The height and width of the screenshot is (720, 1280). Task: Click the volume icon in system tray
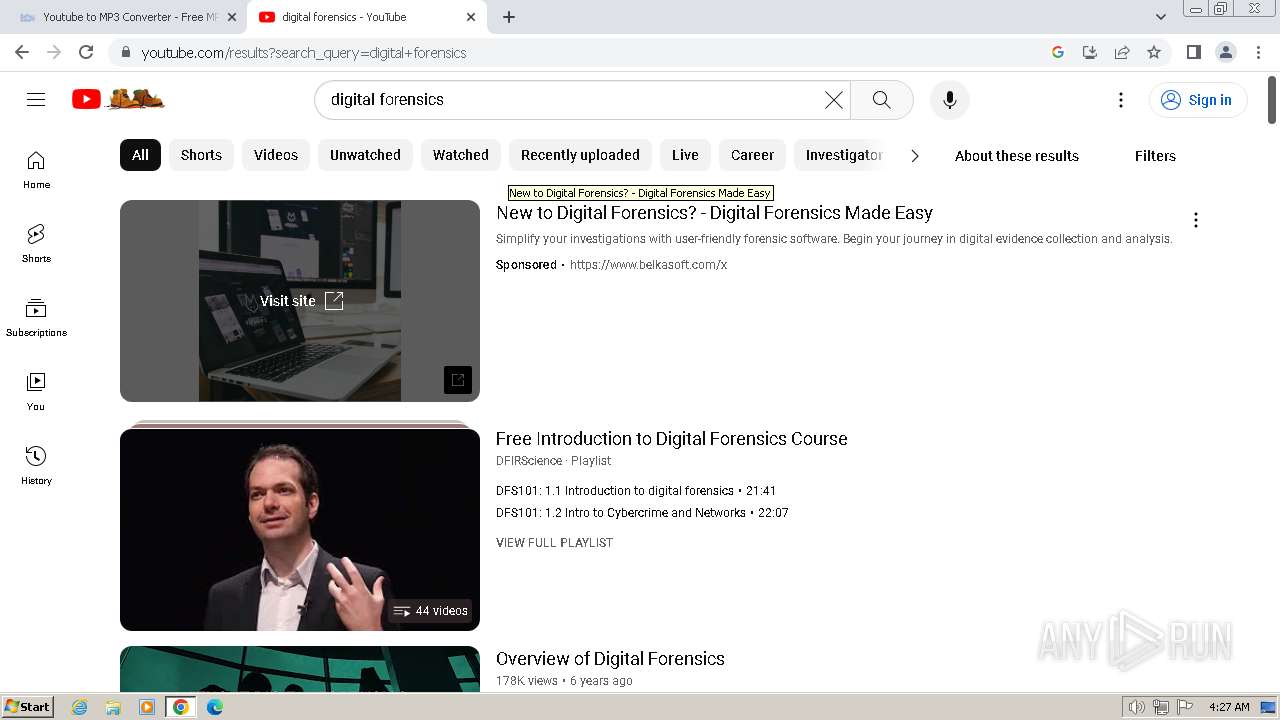[x=1136, y=707]
